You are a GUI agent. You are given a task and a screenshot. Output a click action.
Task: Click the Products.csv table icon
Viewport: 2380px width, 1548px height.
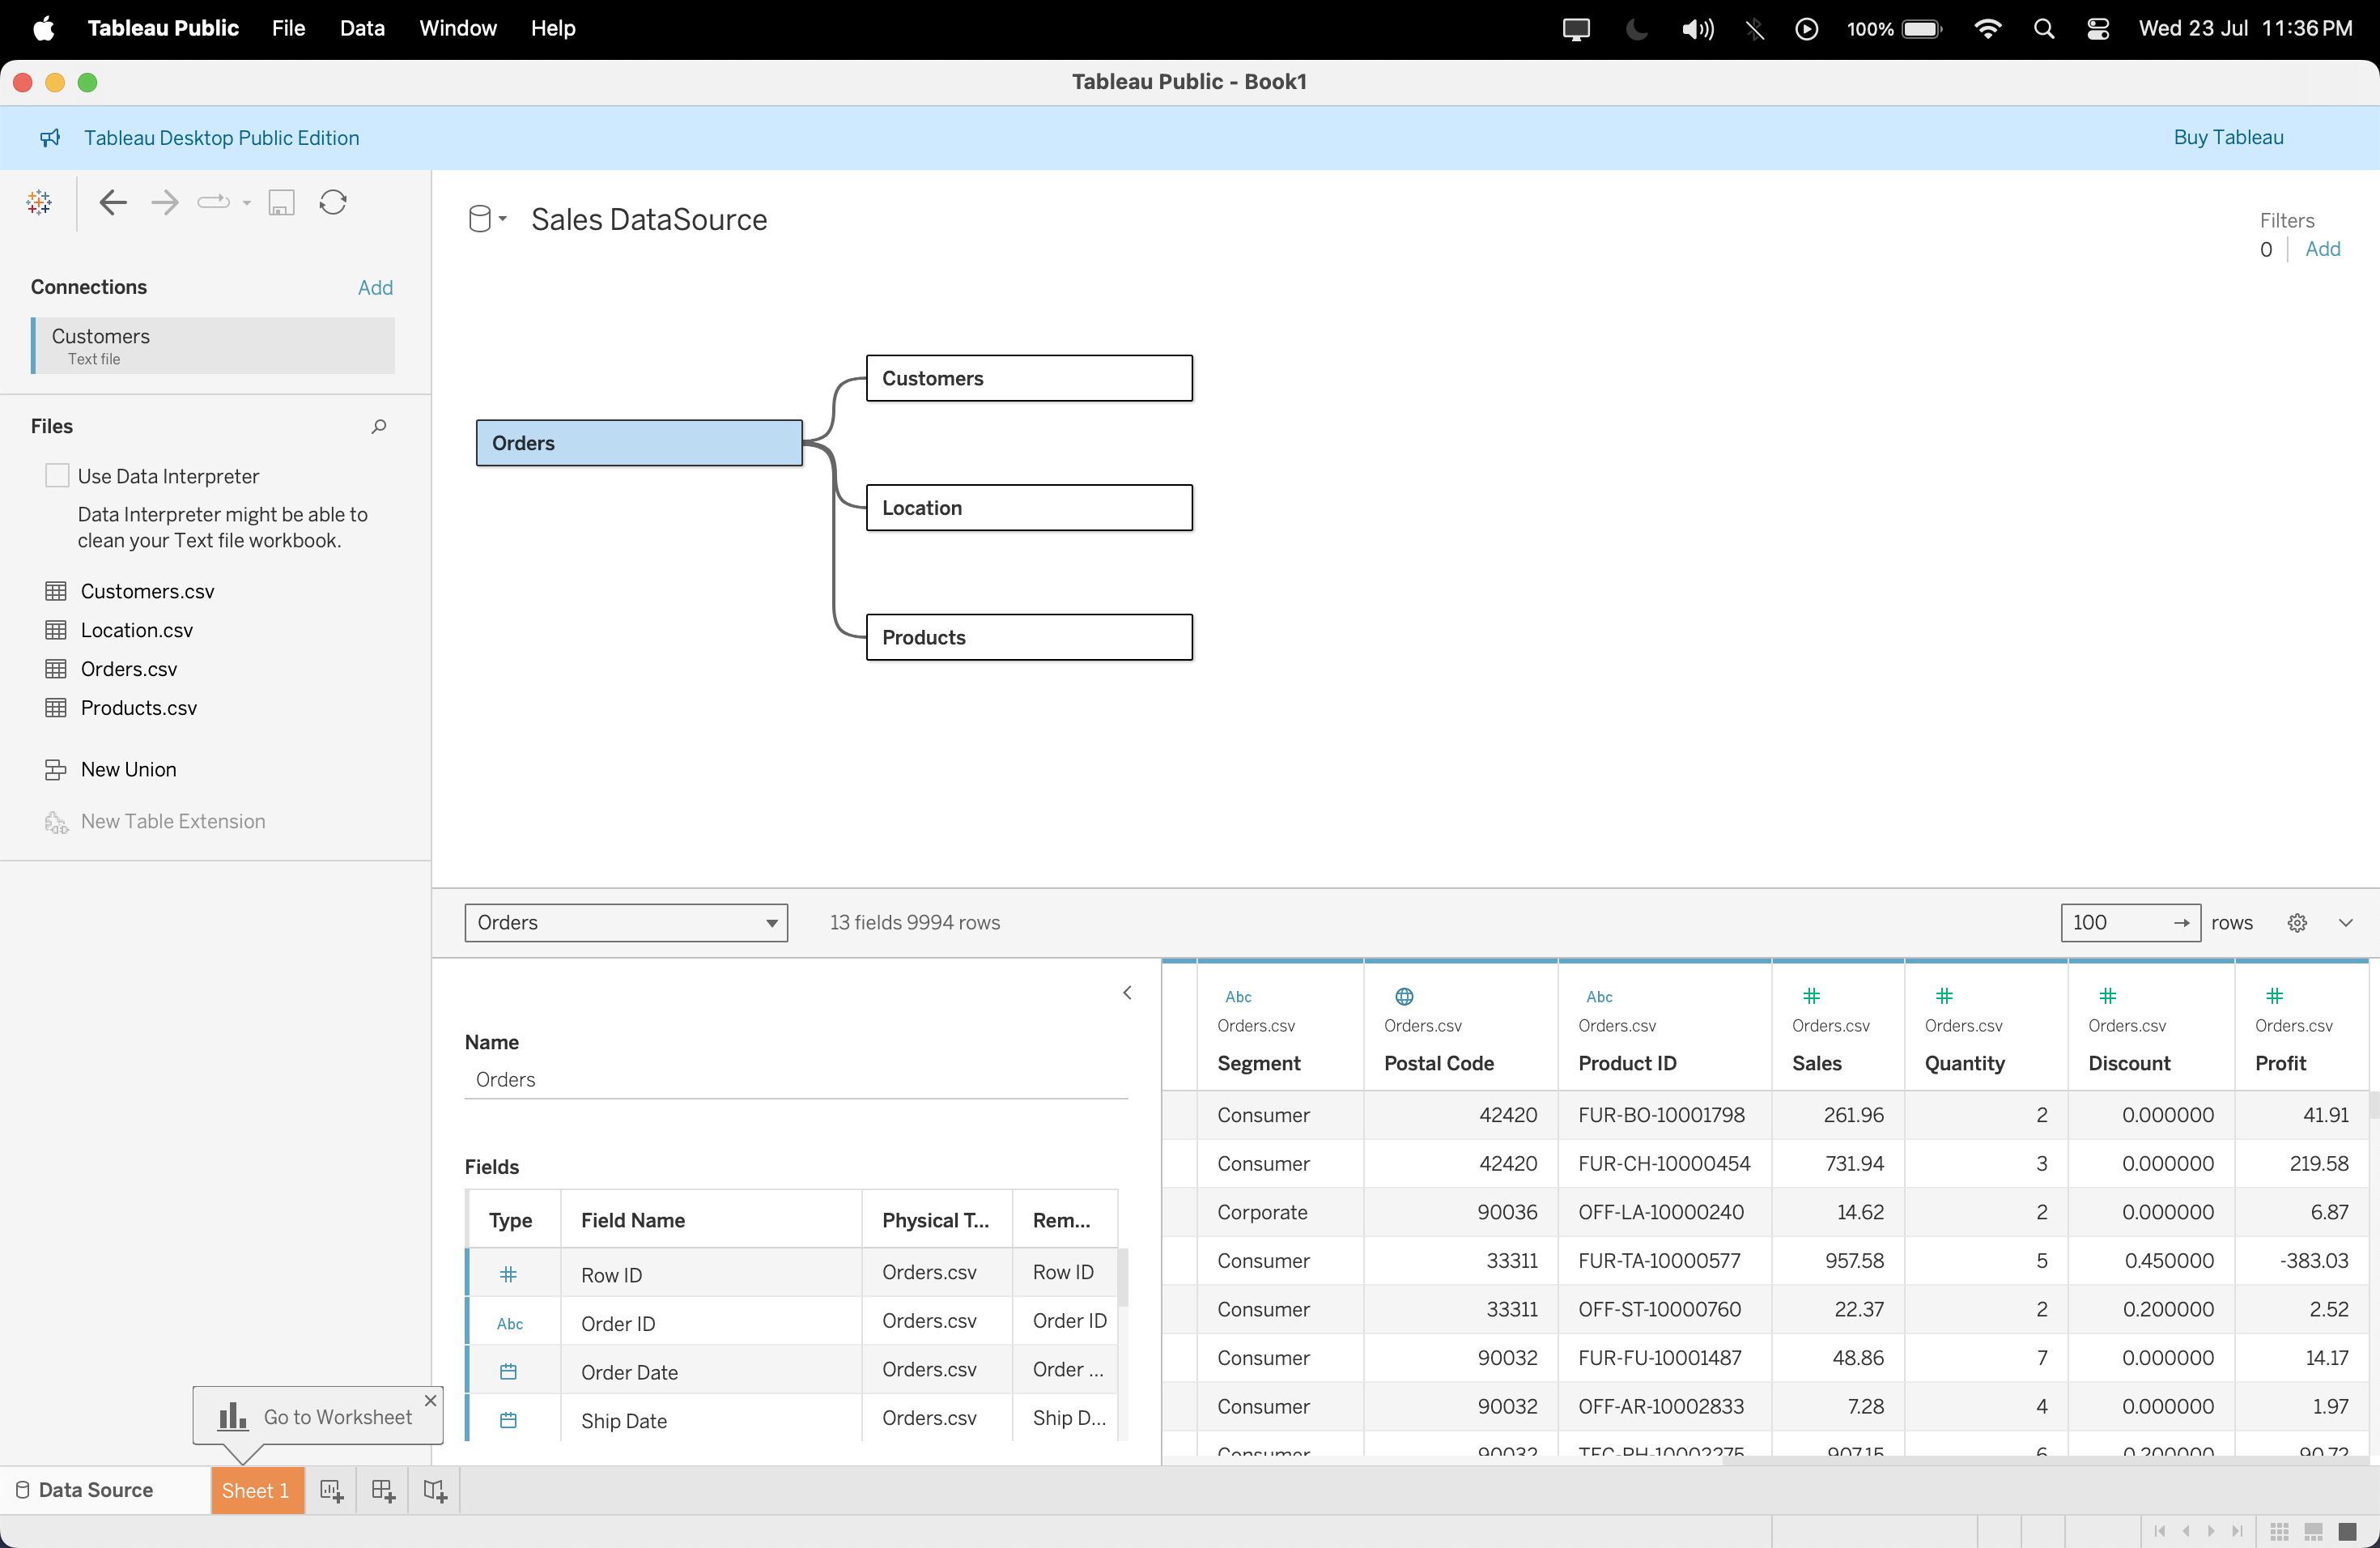pyautogui.click(x=56, y=708)
